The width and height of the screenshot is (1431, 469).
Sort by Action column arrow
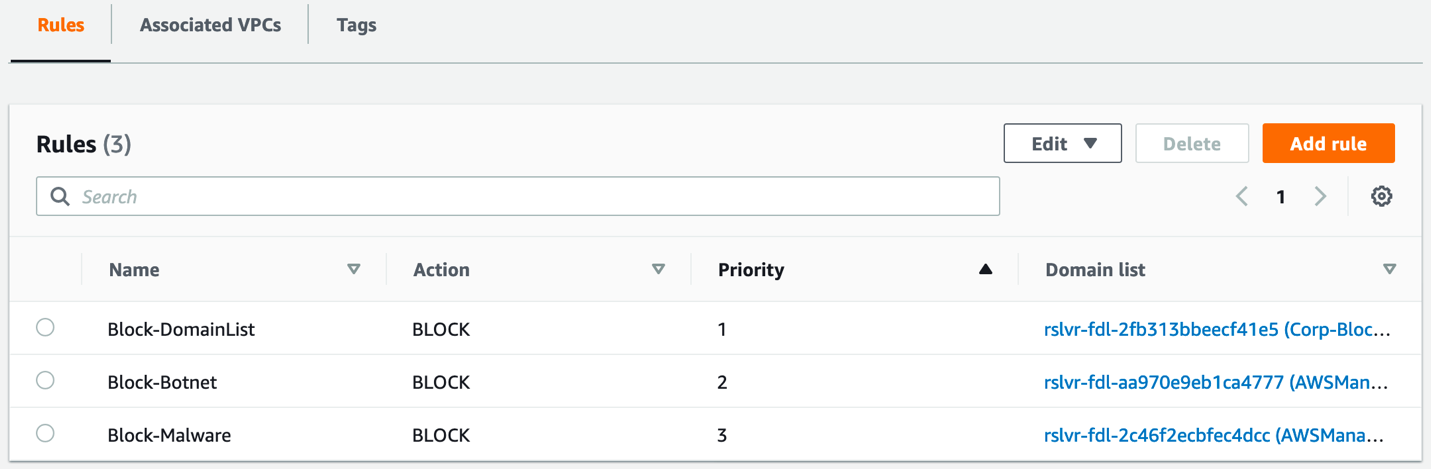pyautogui.click(x=658, y=269)
